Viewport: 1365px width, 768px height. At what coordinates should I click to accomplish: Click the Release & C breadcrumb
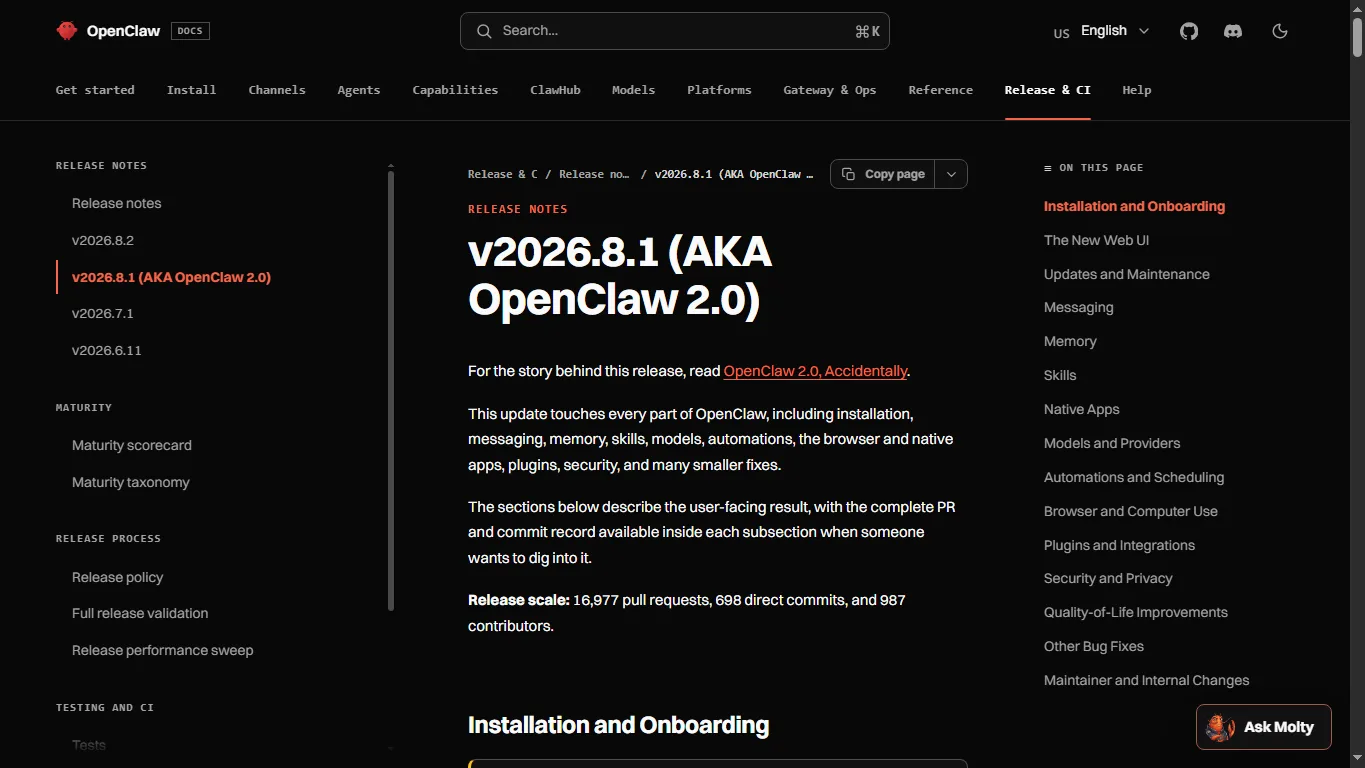pyautogui.click(x=503, y=174)
